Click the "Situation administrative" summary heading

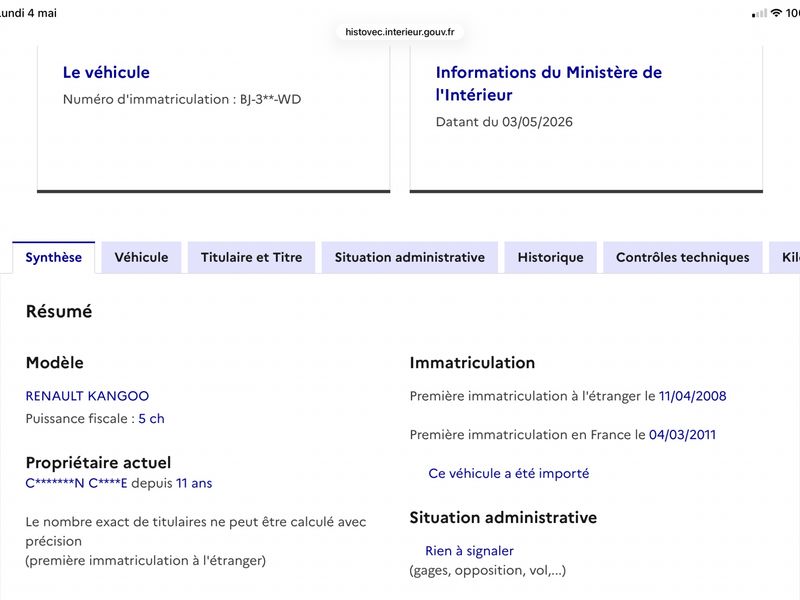(503, 518)
